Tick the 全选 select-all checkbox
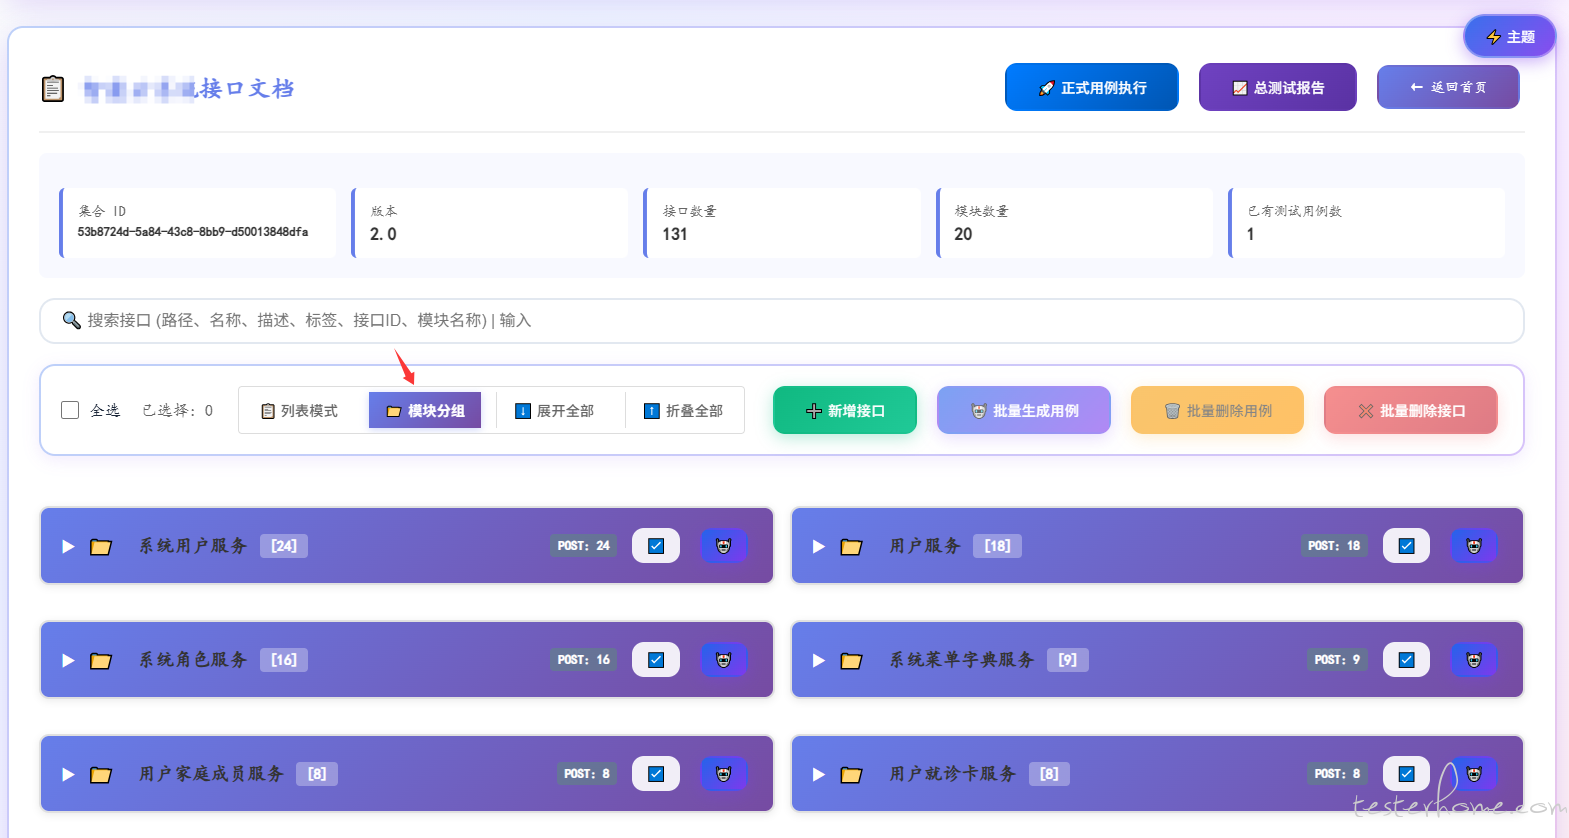Screen dimensions: 1569x838 tap(70, 410)
